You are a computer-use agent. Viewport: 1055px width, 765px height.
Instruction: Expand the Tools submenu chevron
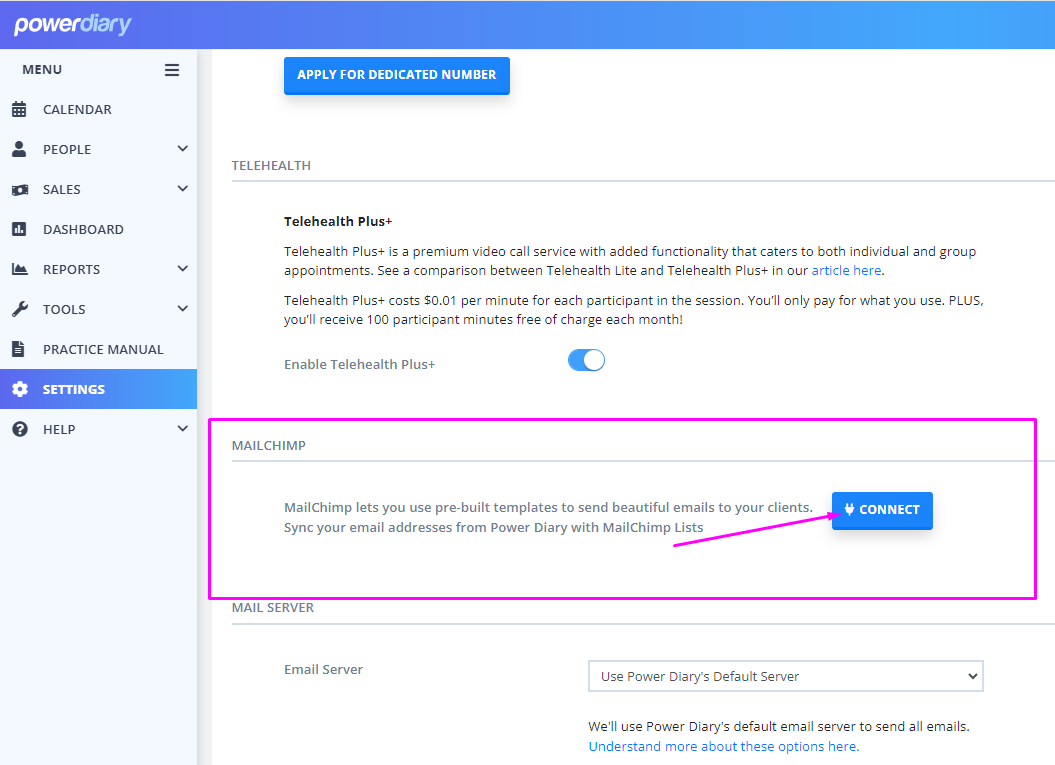click(182, 309)
